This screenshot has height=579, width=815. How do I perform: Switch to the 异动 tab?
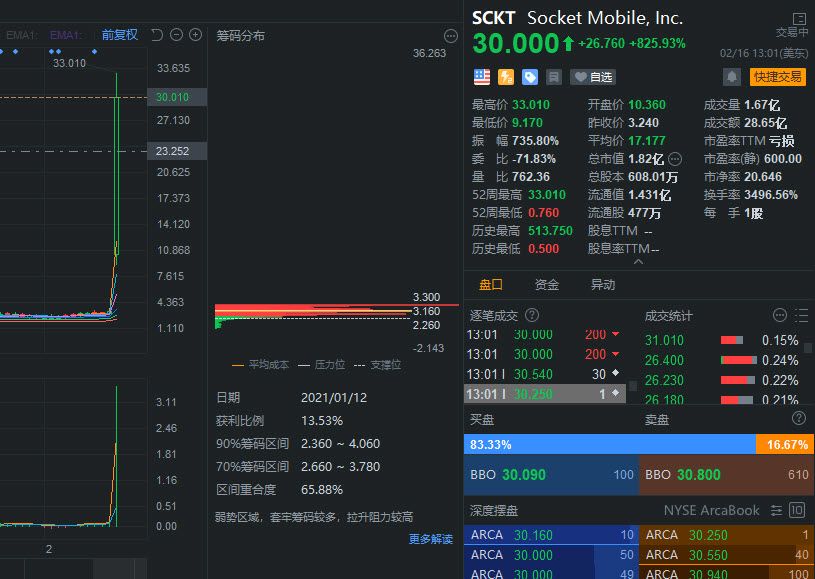coord(602,284)
